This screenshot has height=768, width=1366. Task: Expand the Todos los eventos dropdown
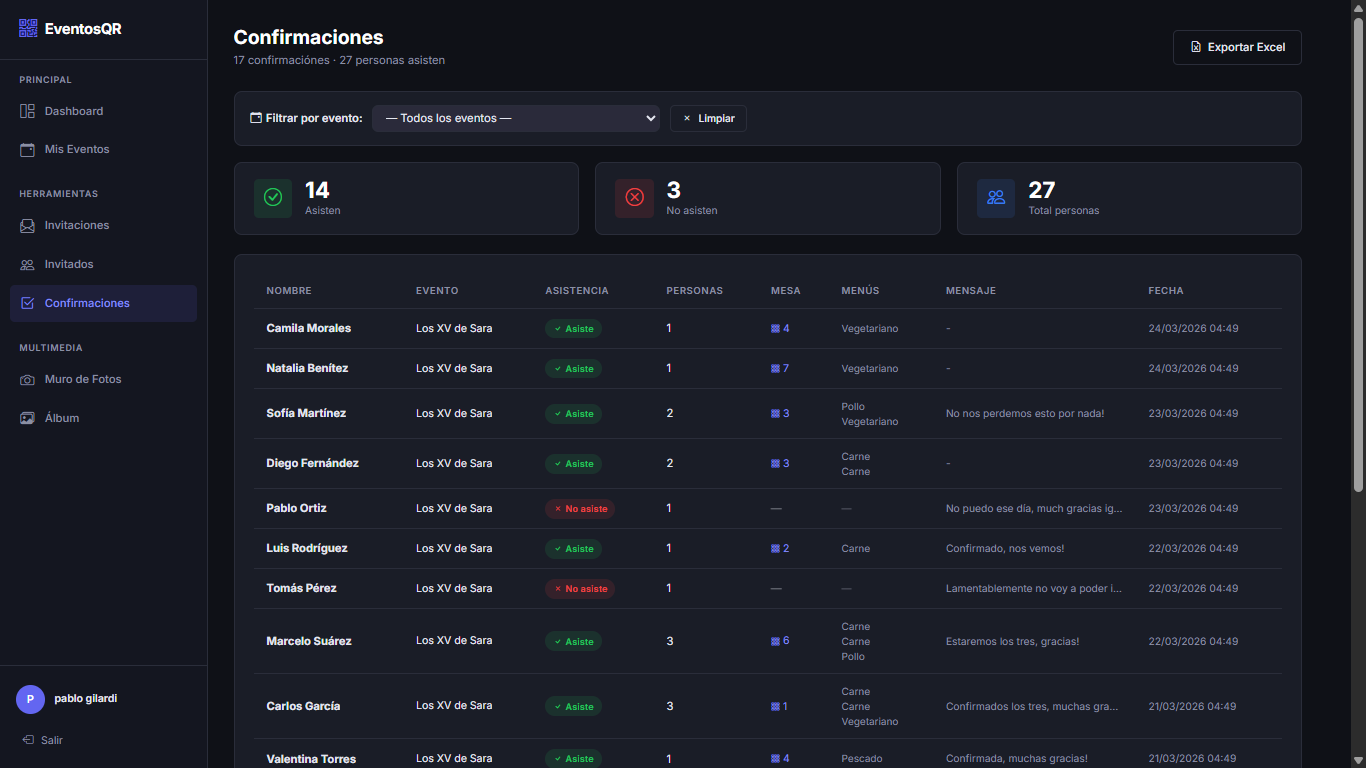(515, 118)
